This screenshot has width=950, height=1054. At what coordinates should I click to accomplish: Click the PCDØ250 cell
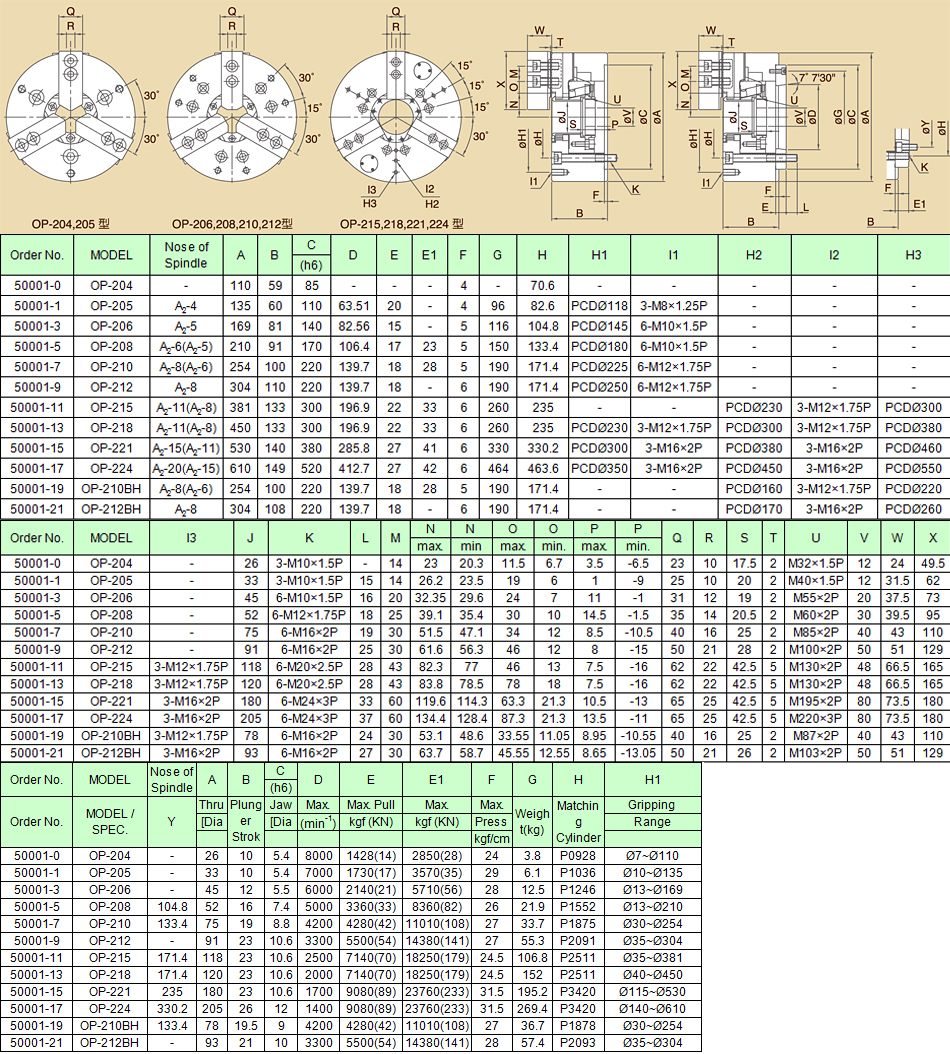(599, 387)
